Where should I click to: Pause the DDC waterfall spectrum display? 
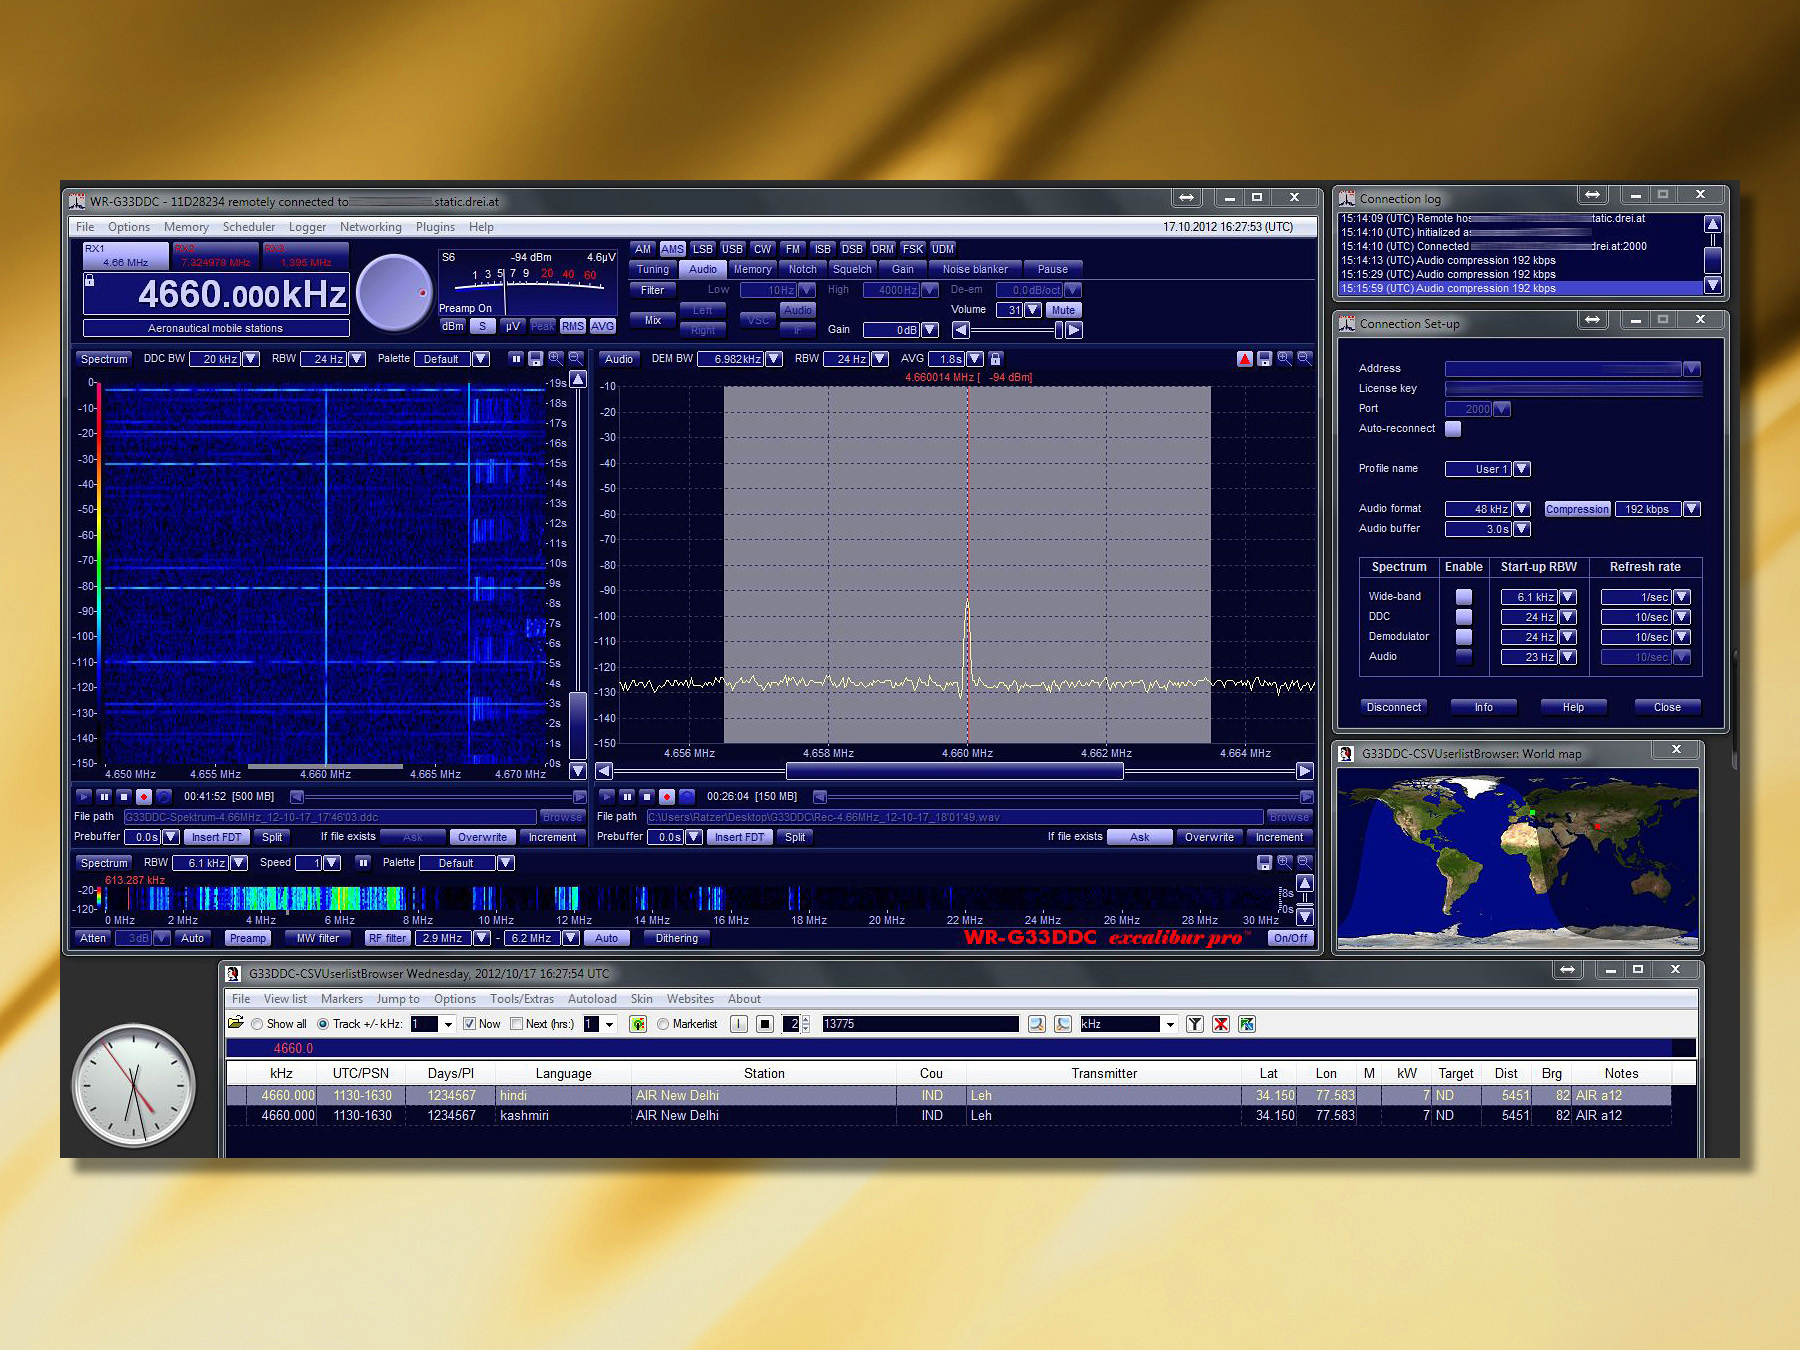[x=515, y=359]
